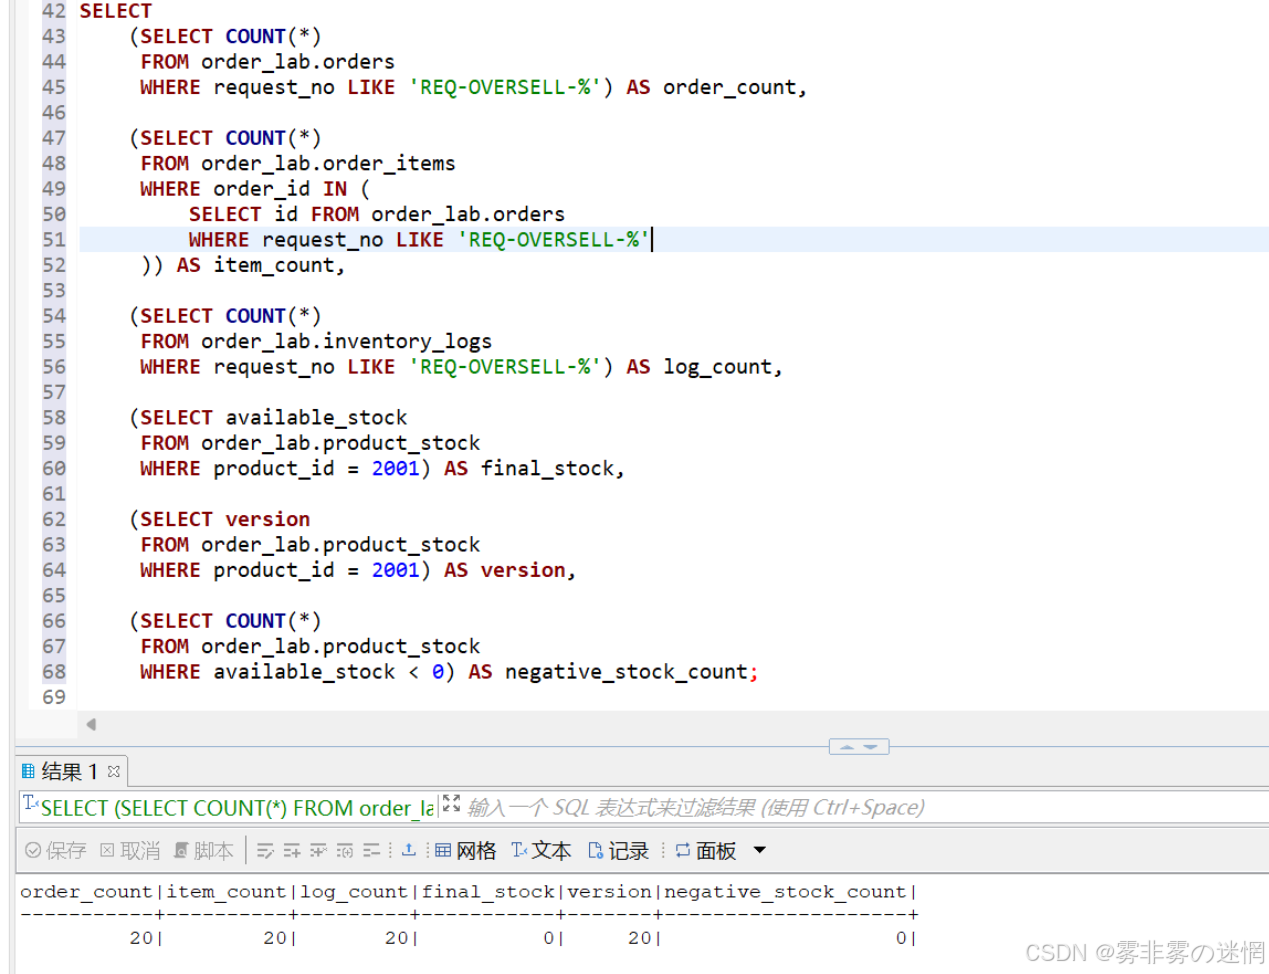Image resolution: width=1269 pixels, height=974 pixels.
Task: Close the 结果 1 tab
Action: (114, 771)
